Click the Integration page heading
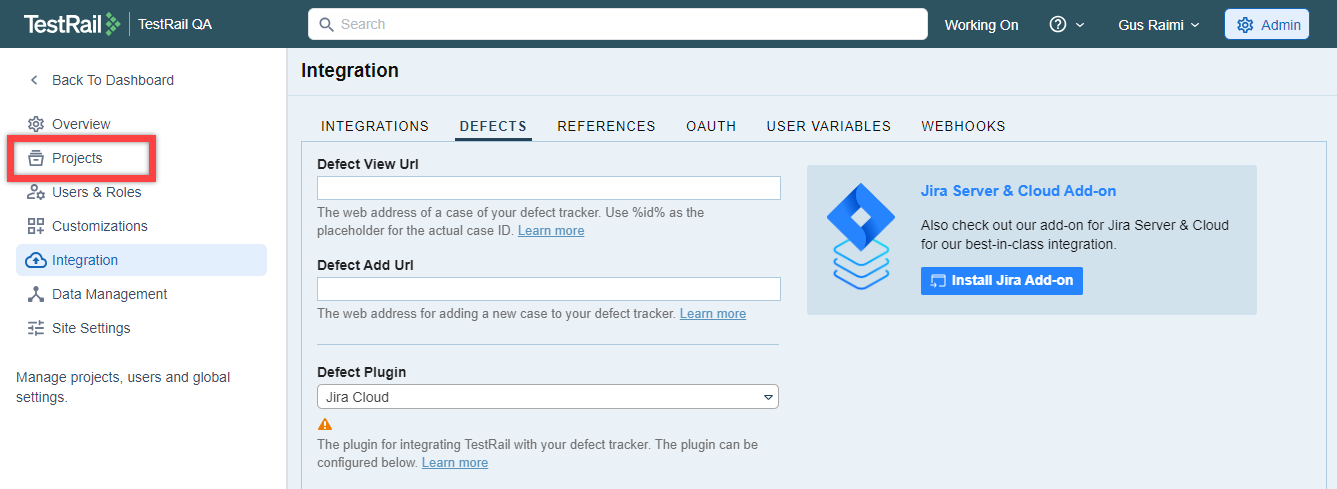Viewport: 1337px width, 489px height. click(350, 70)
